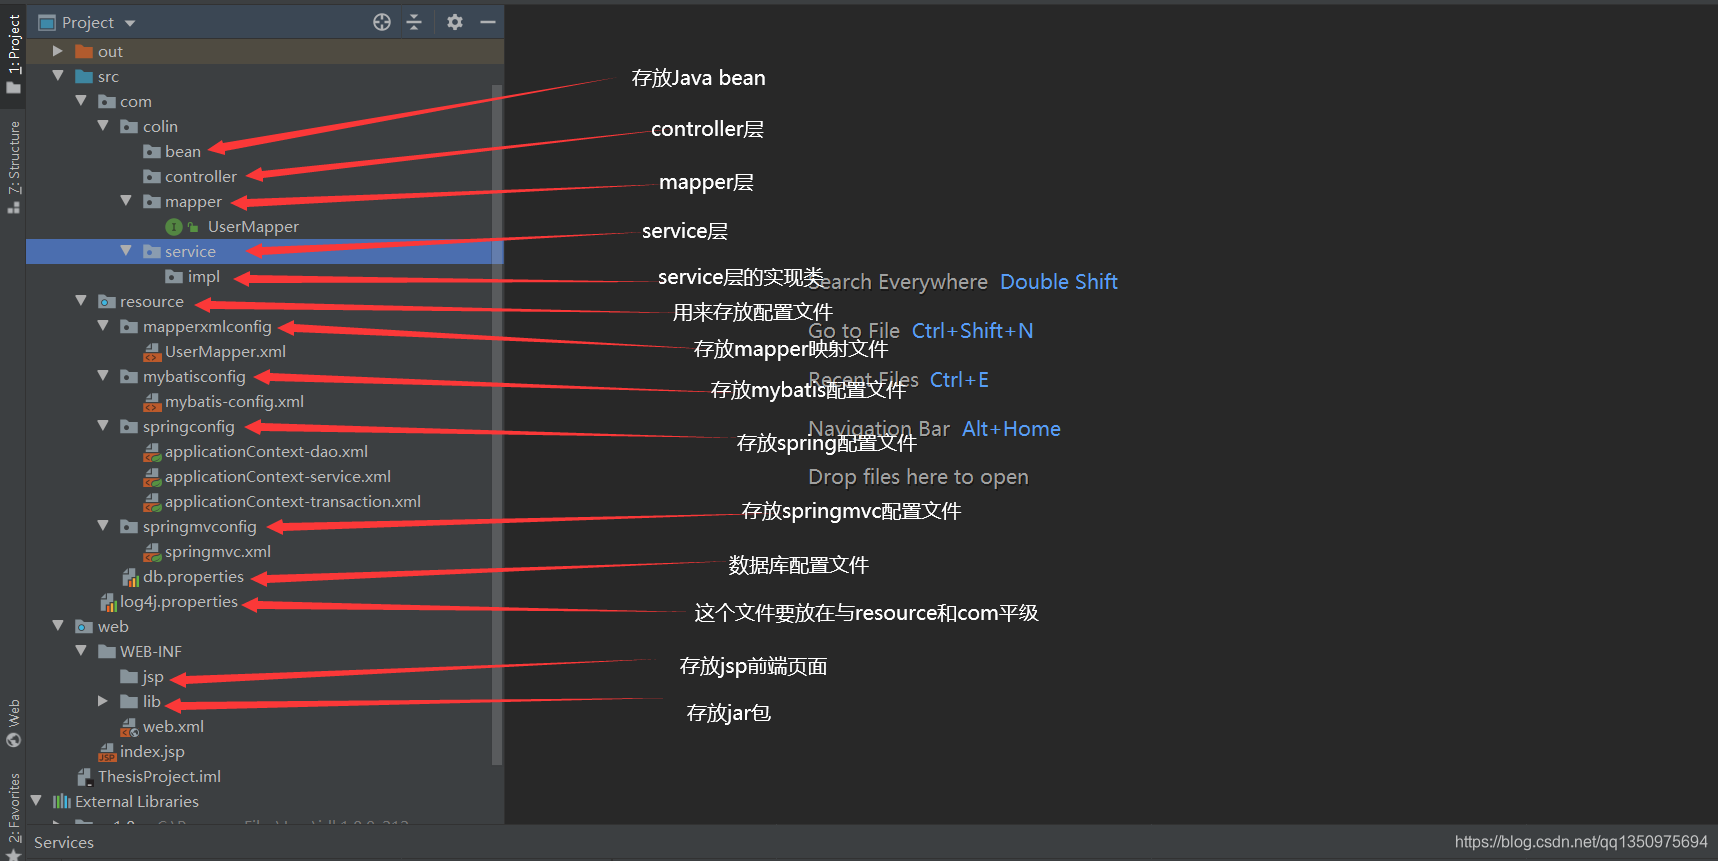Collapse the service package arrow
1718x861 pixels.
tap(126, 251)
